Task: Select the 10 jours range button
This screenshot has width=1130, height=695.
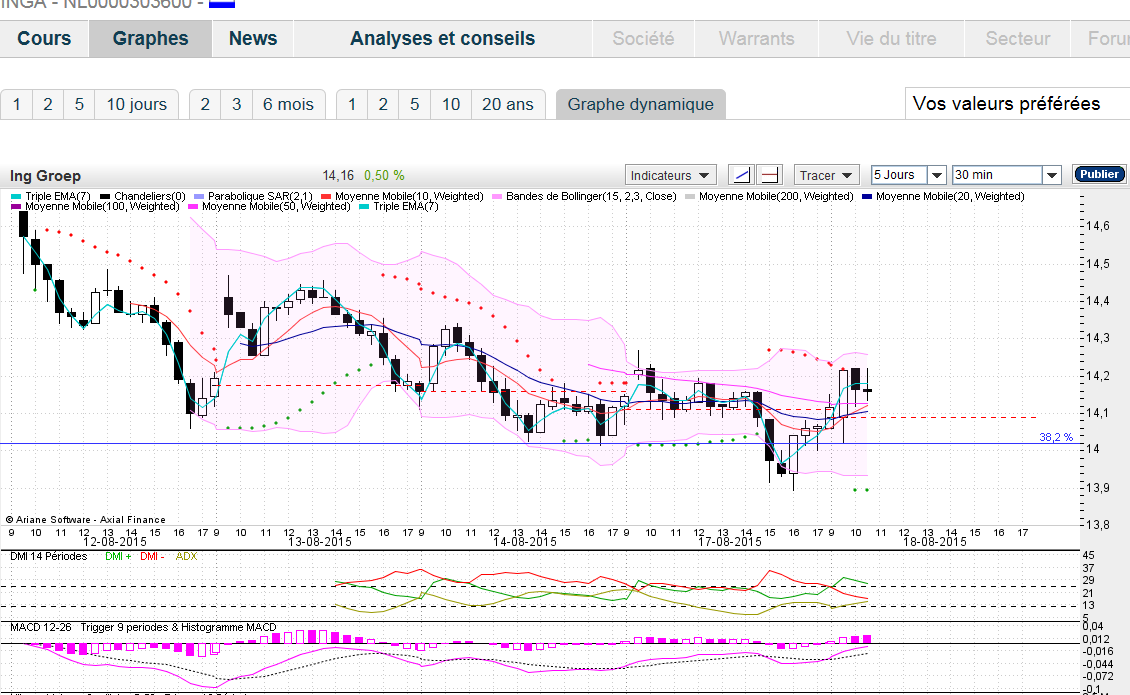Action: coord(137,104)
